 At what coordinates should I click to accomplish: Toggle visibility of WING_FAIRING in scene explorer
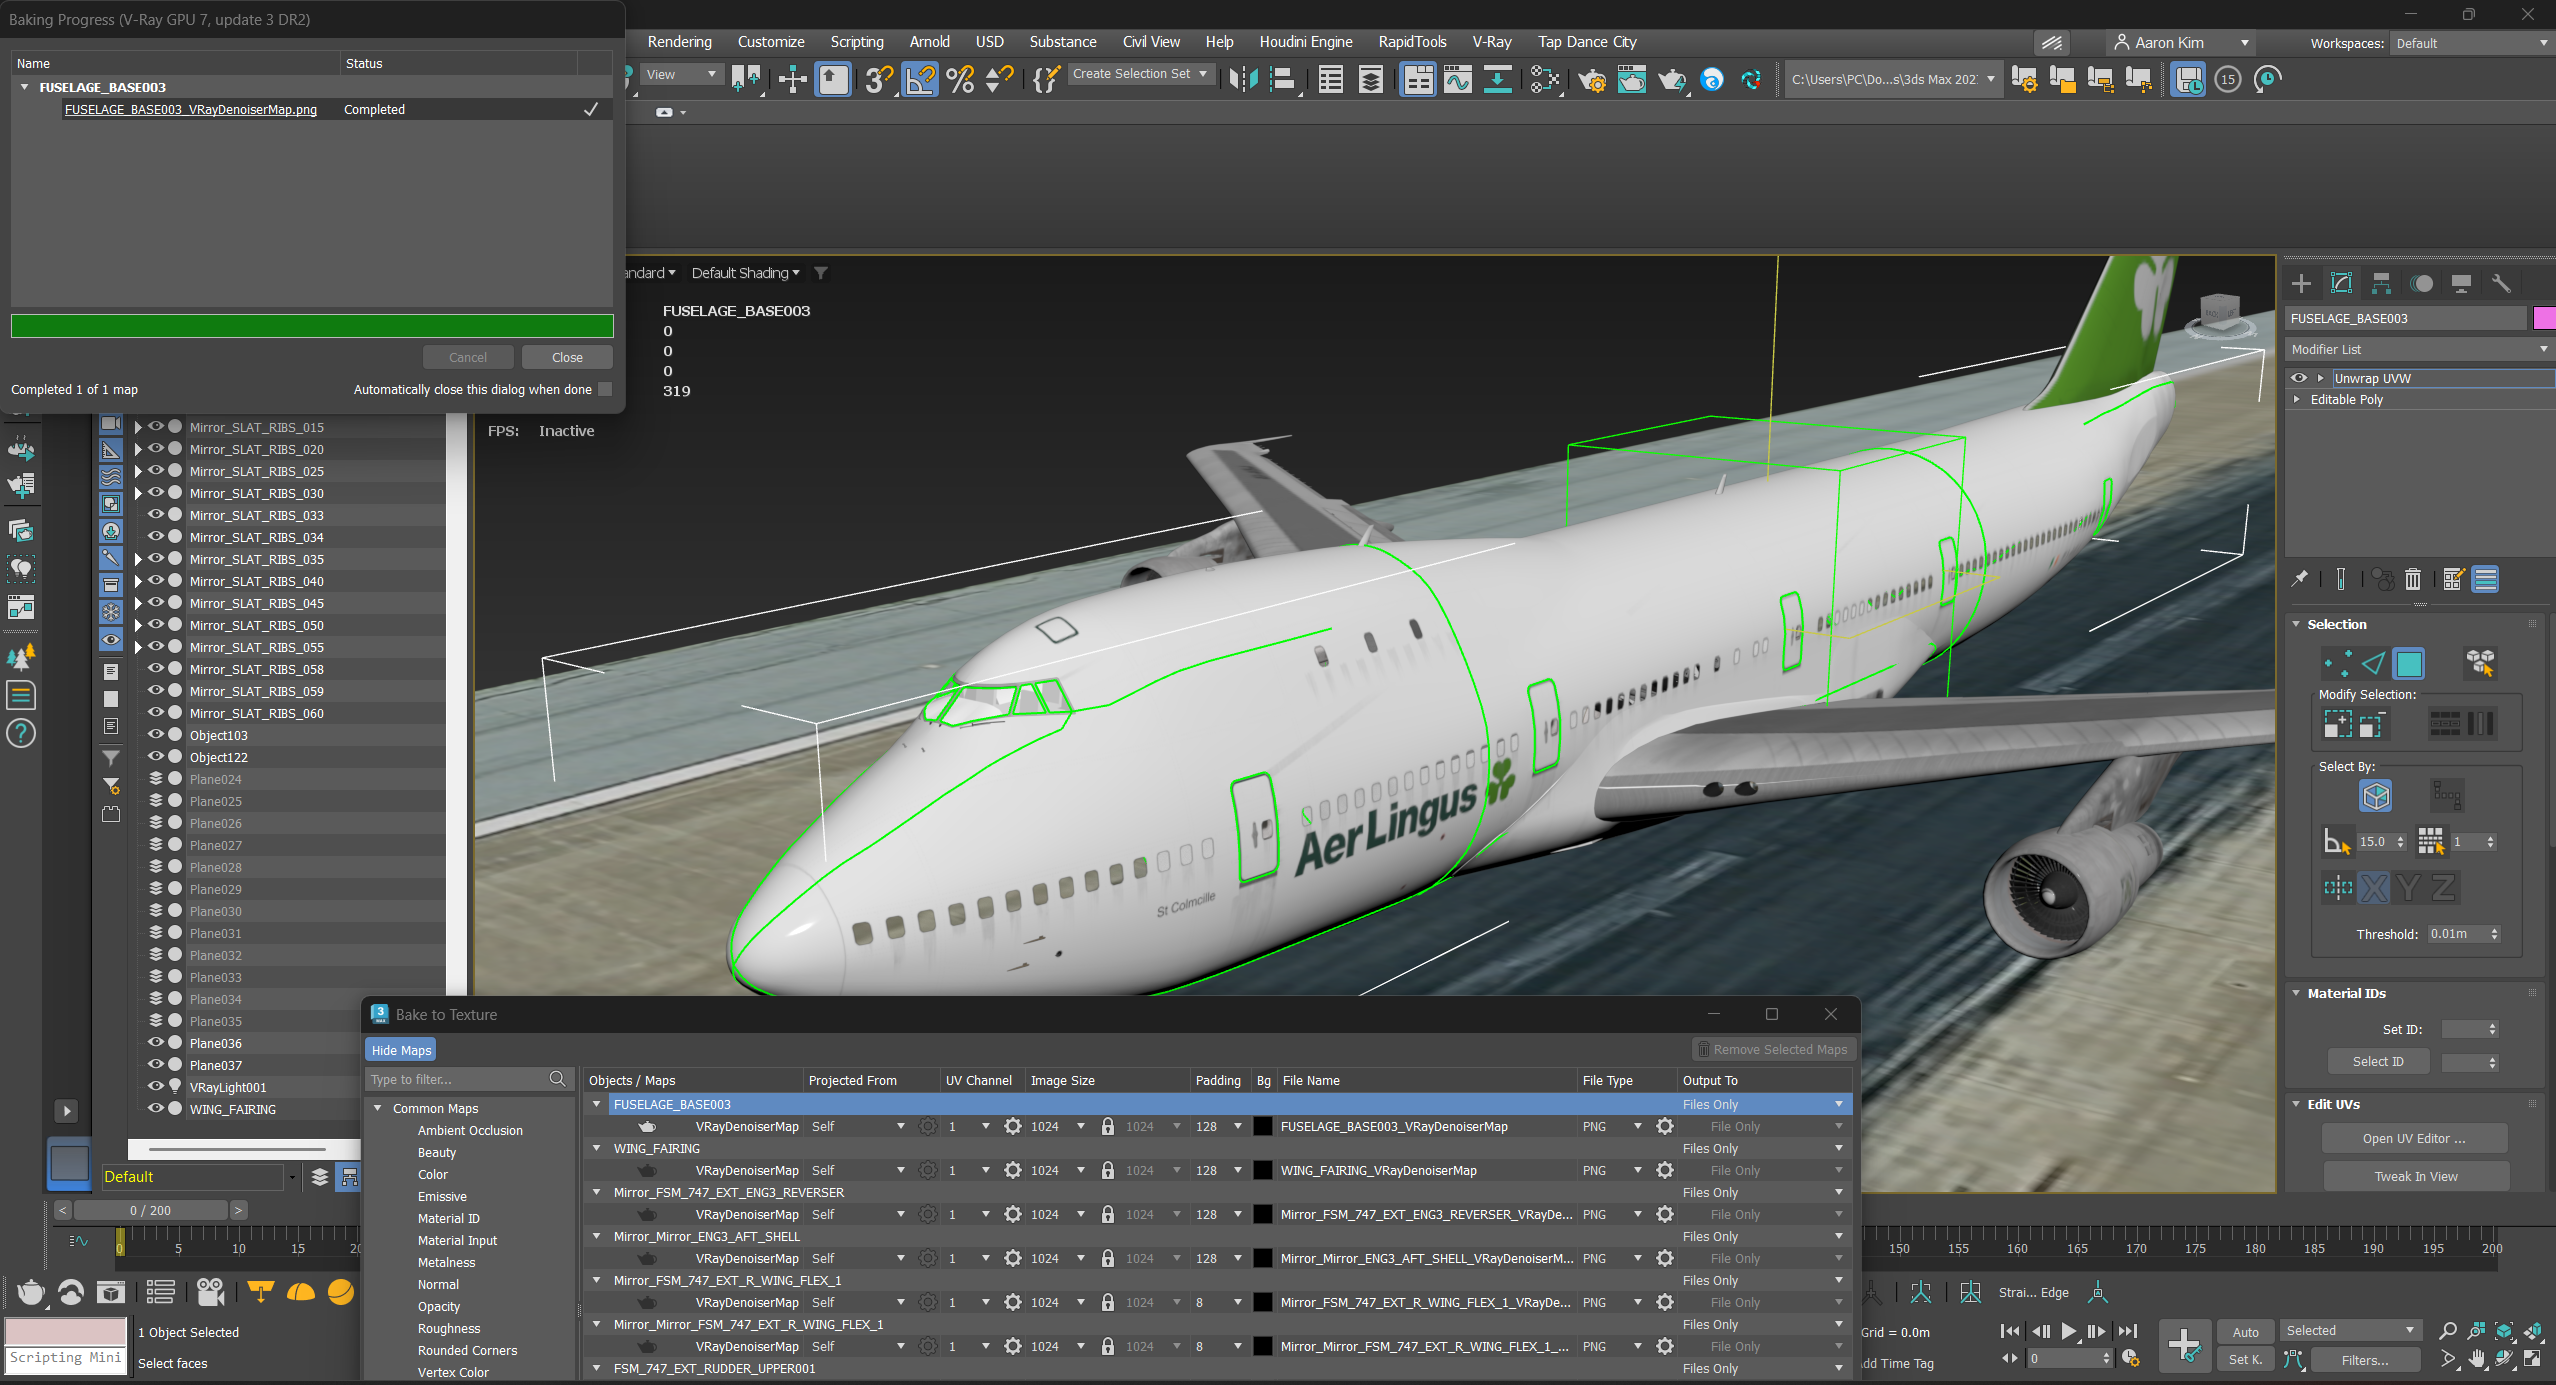[x=156, y=1108]
